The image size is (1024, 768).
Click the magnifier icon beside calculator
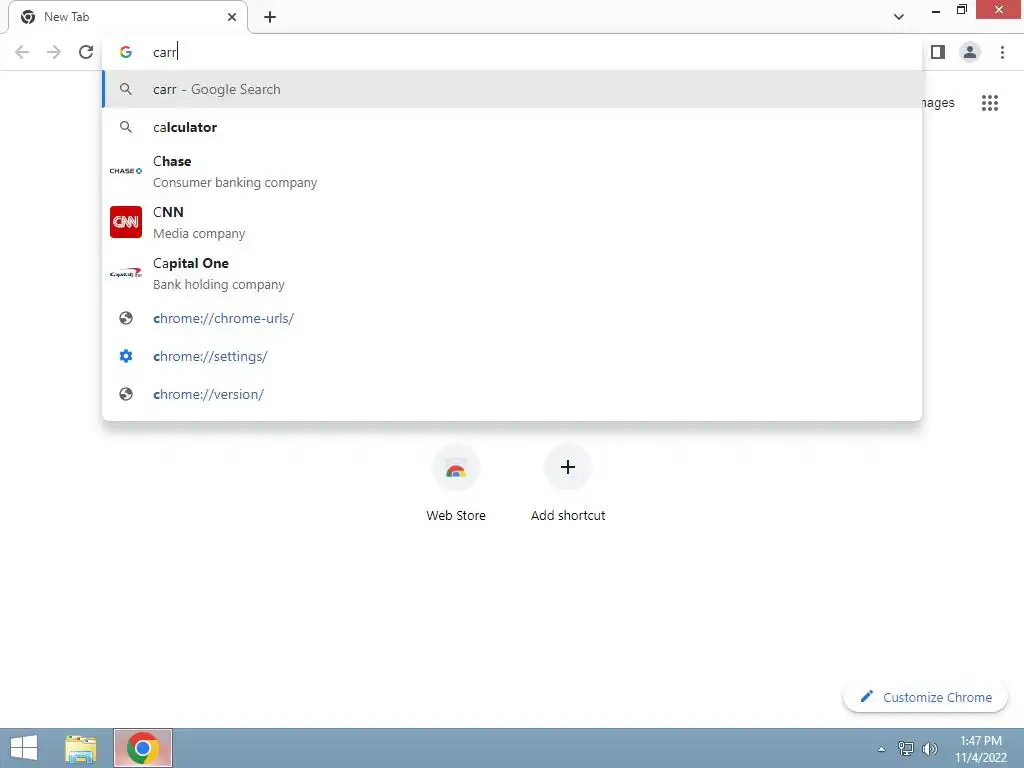(126, 127)
